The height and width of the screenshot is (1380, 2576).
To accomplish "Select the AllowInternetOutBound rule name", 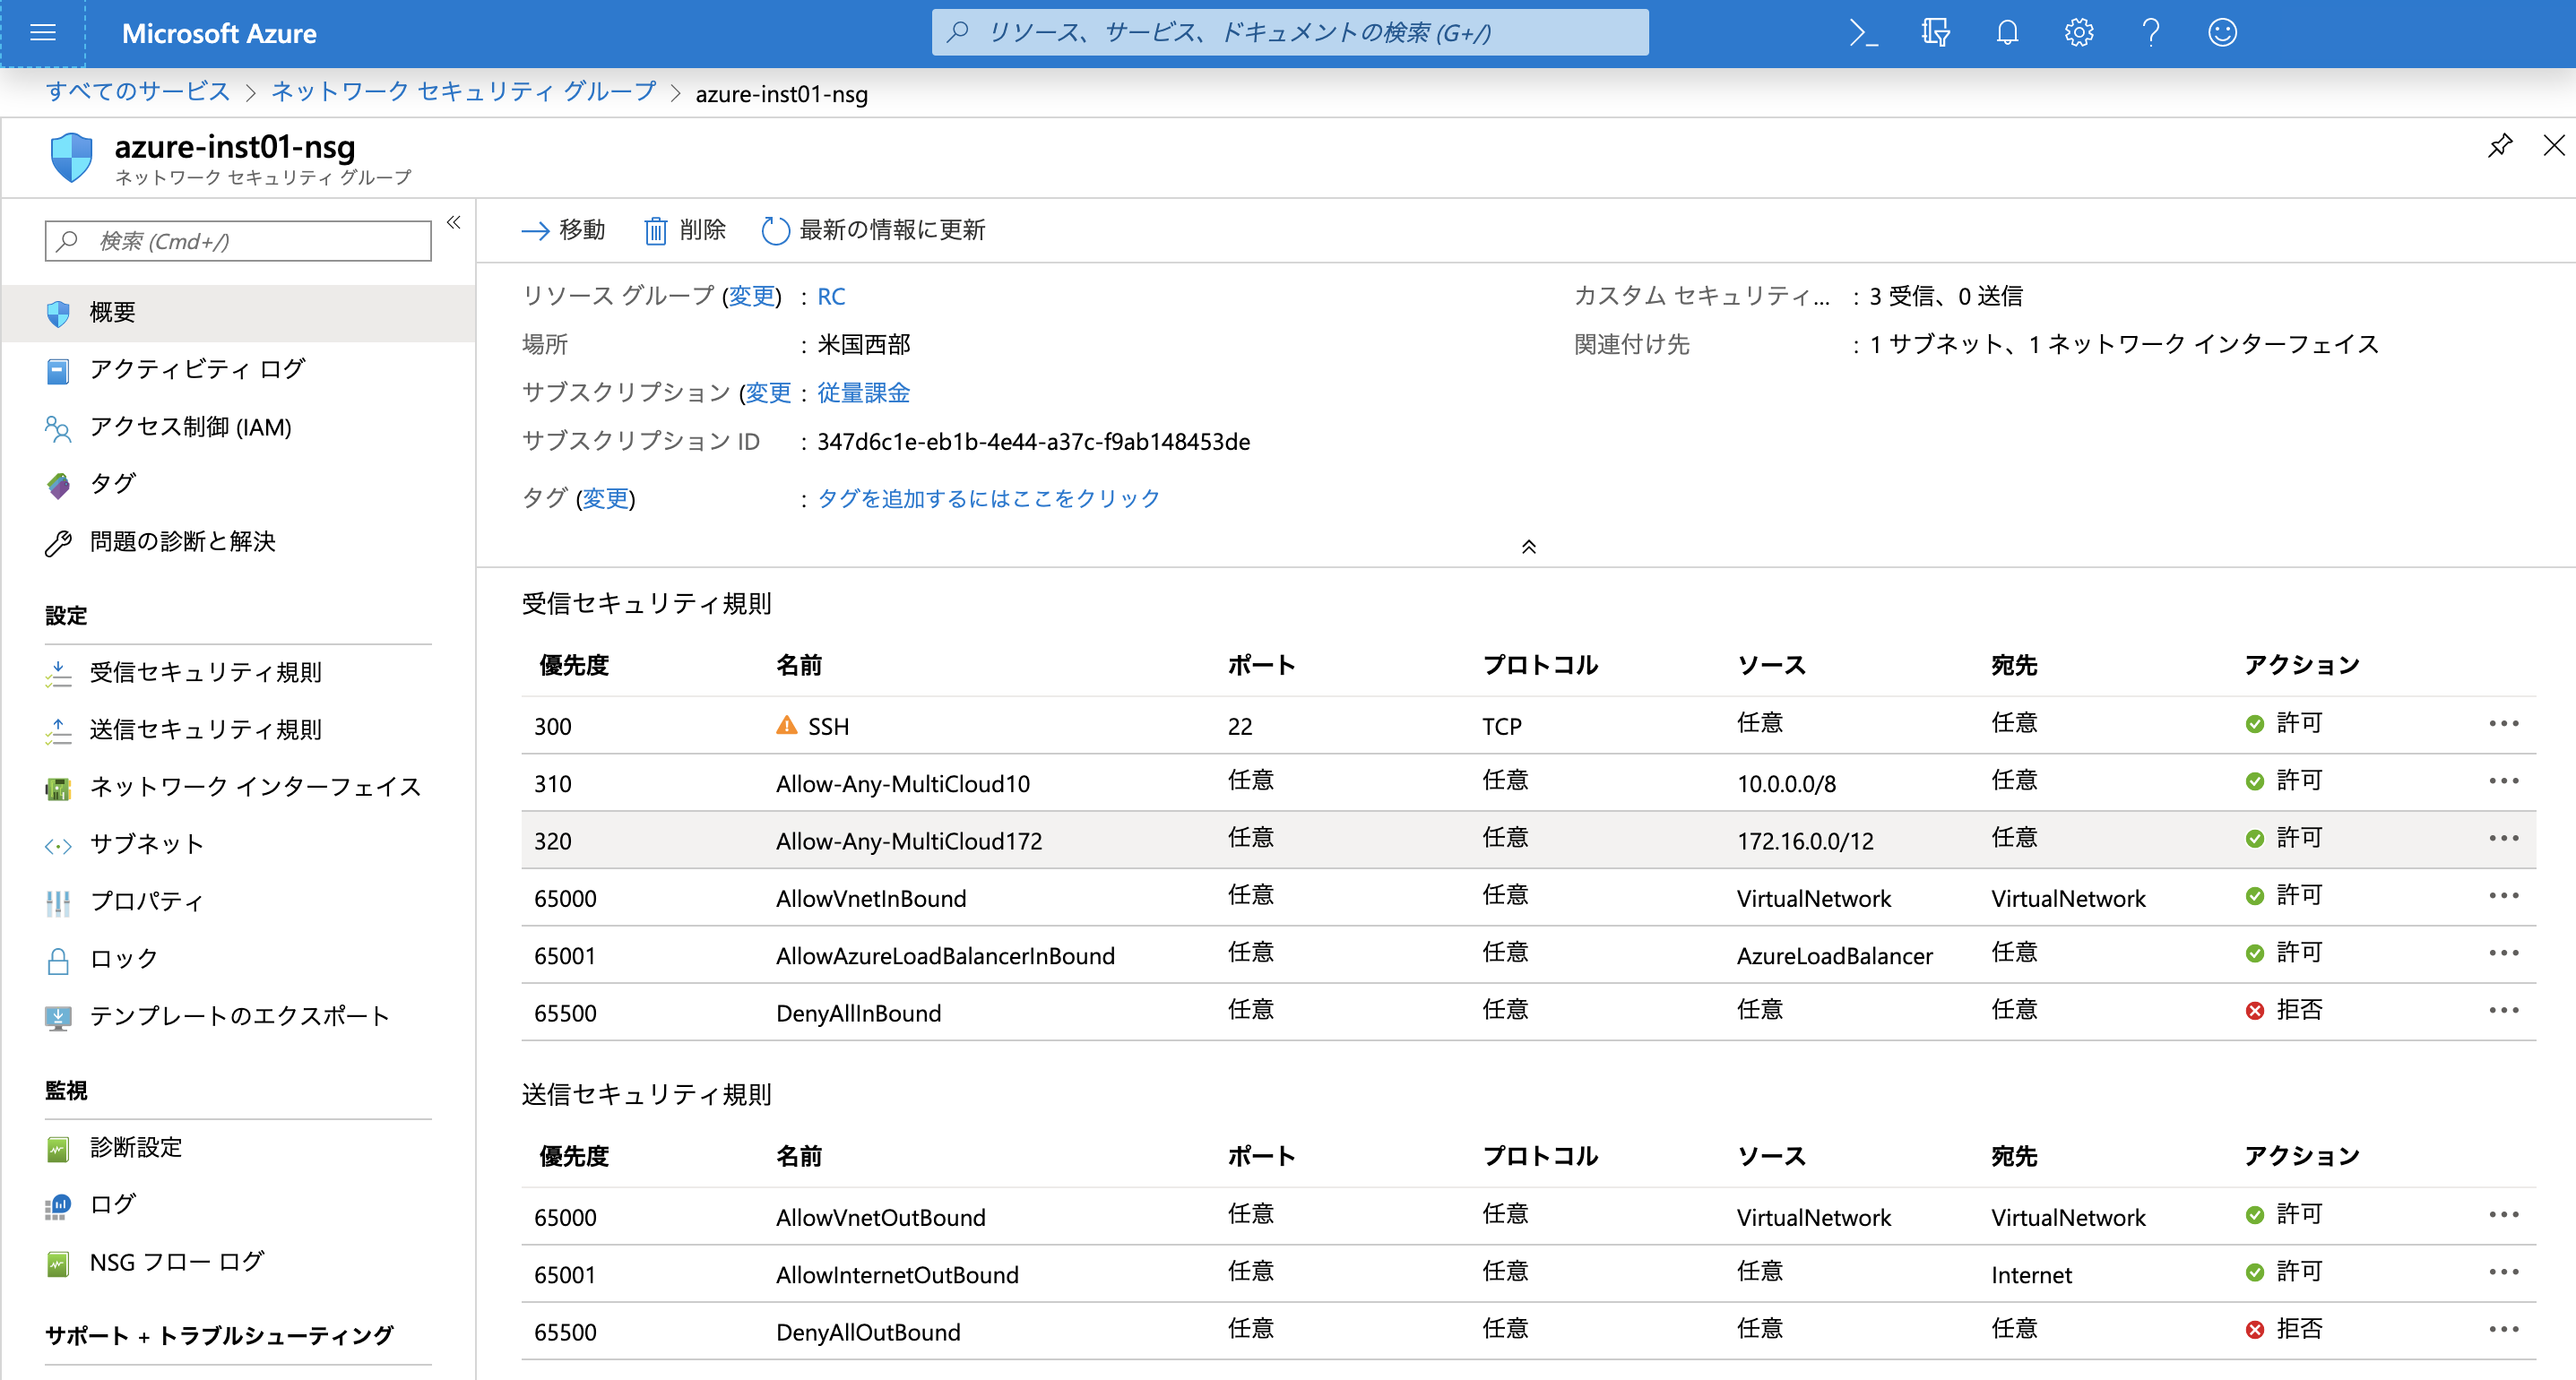I will tap(897, 1275).
